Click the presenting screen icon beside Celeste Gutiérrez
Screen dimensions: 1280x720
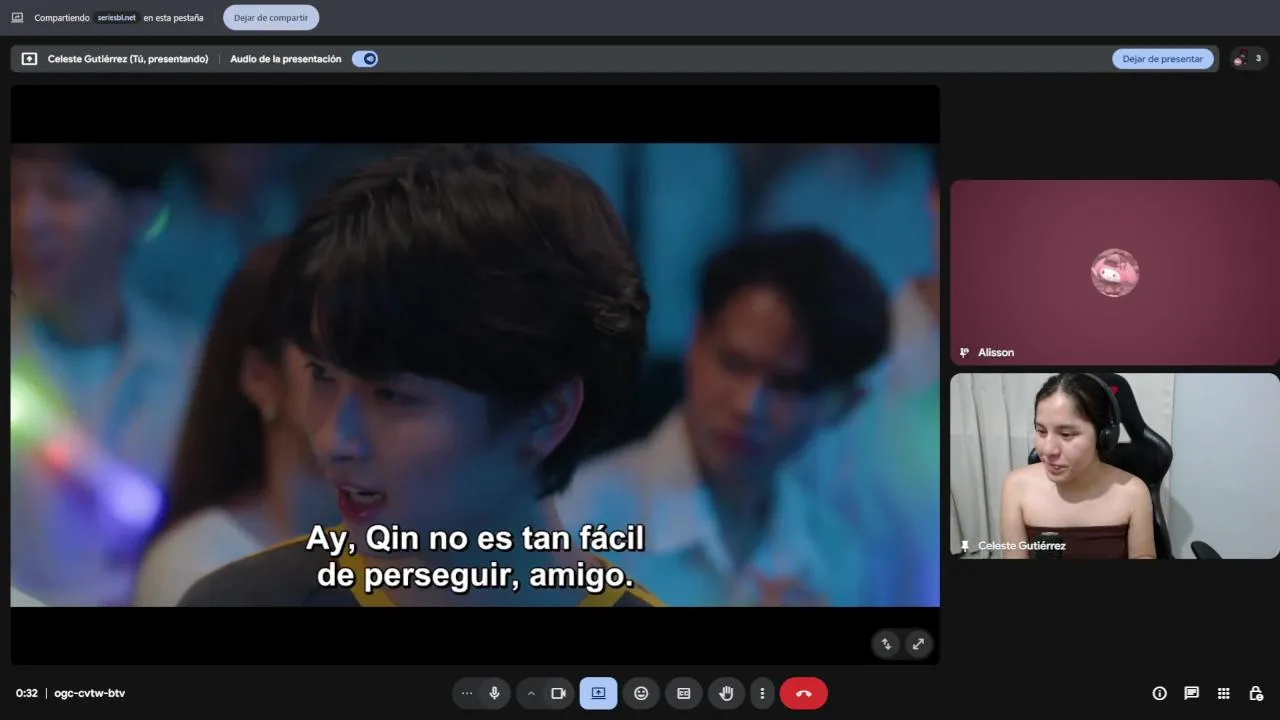click(29, 59)
